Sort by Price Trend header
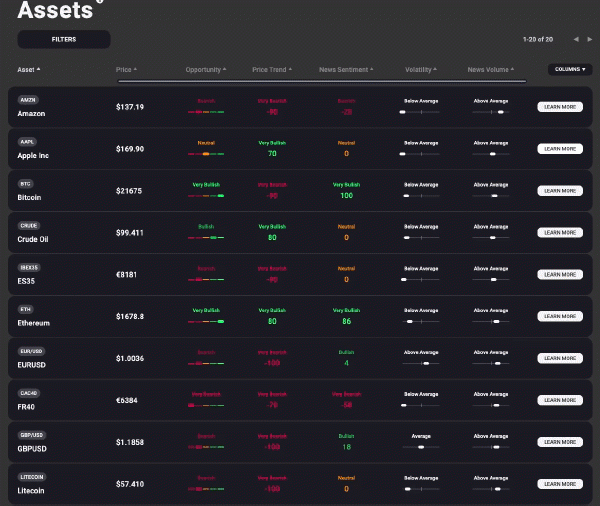Viewport: 600px width, 506px height. point(272,70)
